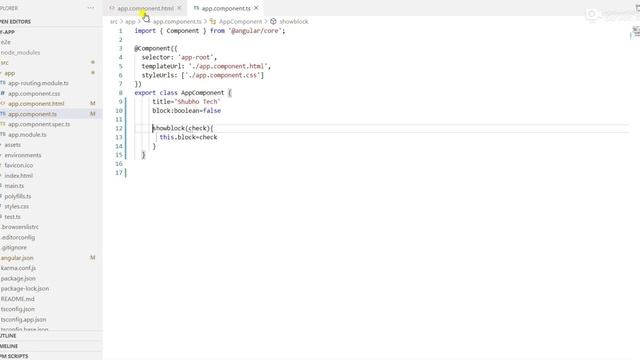Open package.json file

click(18, 278)
